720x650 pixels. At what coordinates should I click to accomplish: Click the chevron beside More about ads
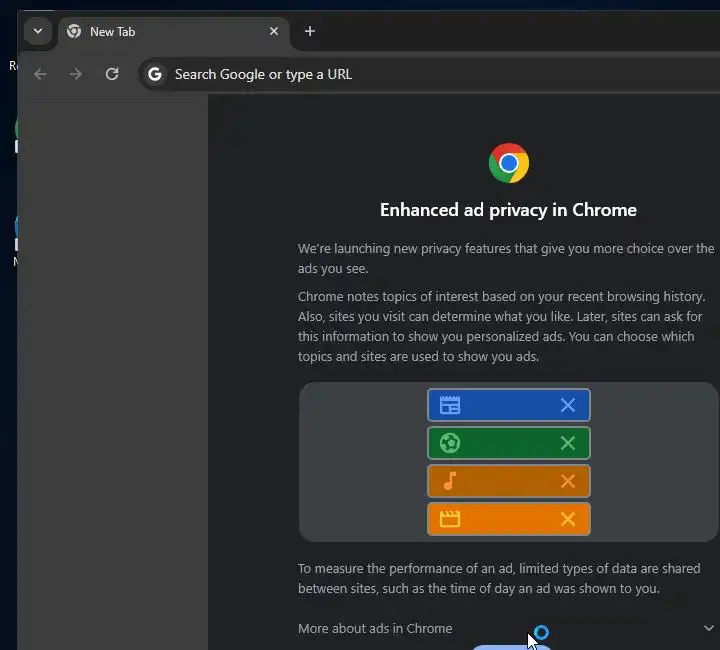point(709,628)
